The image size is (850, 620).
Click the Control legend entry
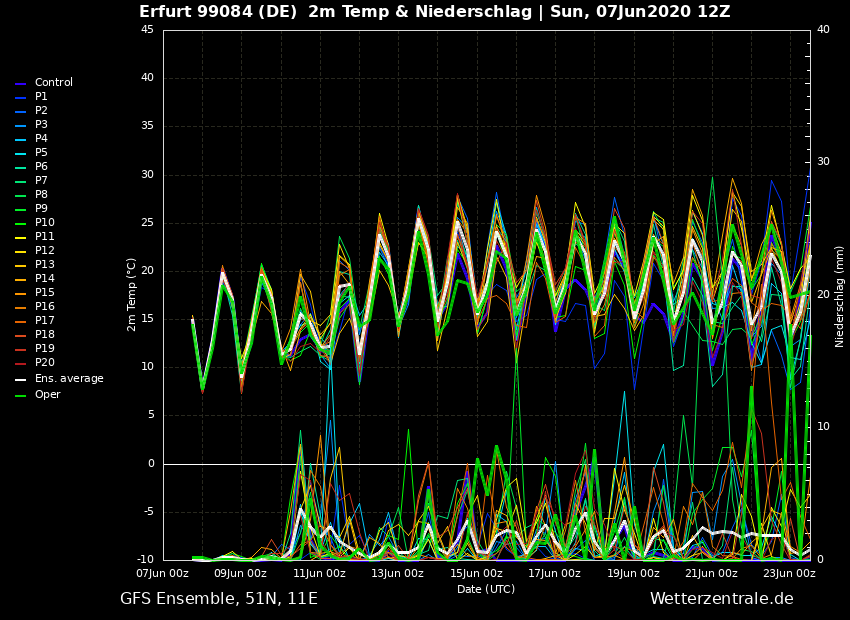coord(53,83)
